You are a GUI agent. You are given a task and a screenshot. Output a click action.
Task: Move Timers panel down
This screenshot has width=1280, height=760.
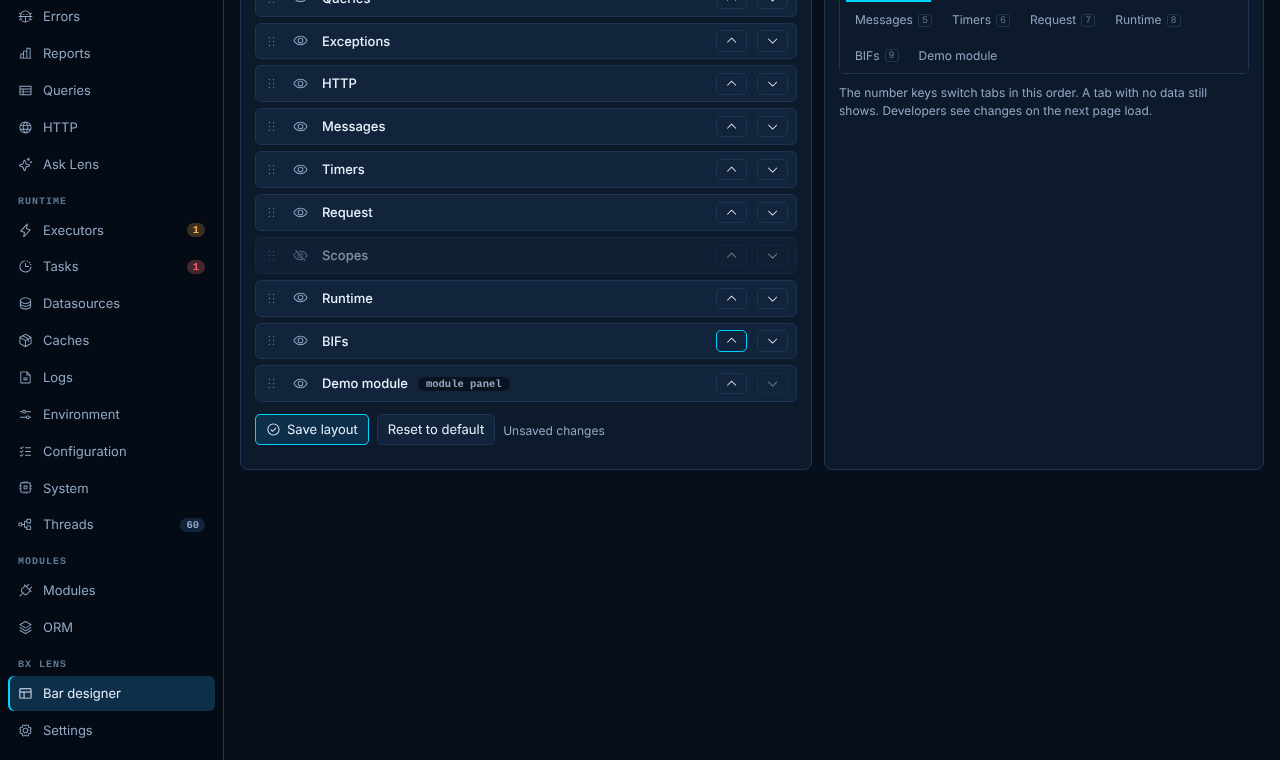772,169
